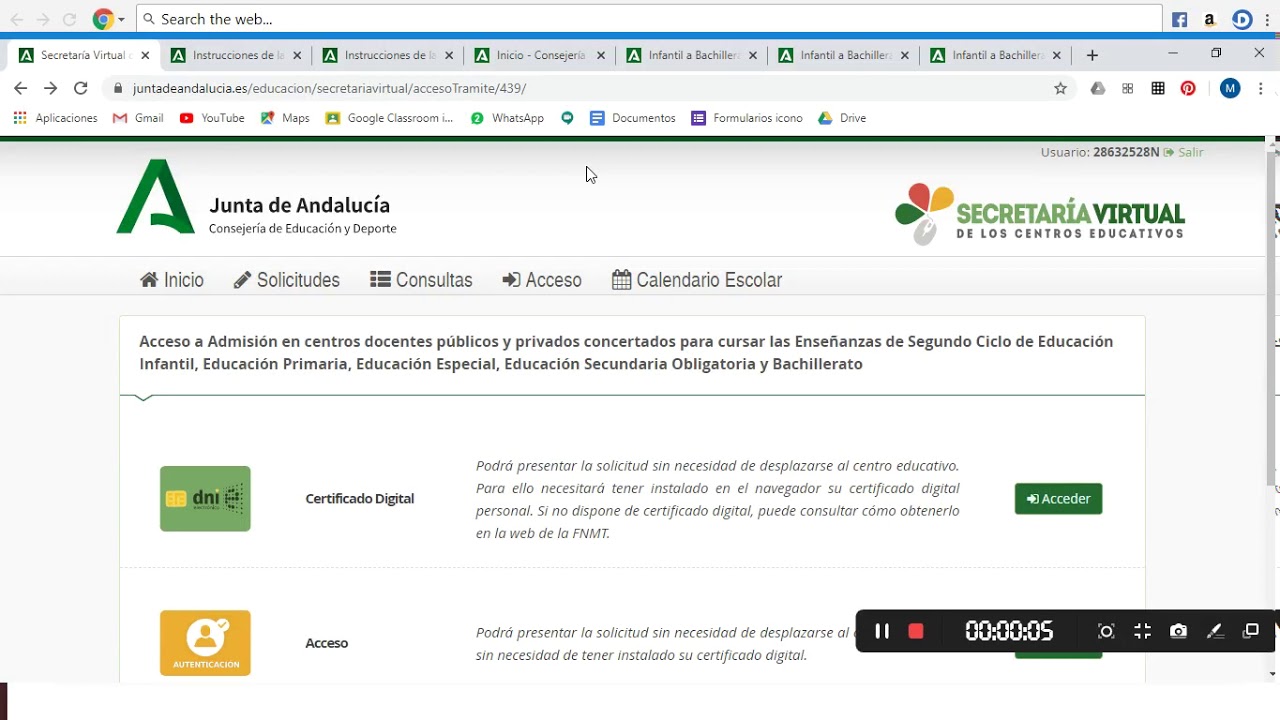Click the Chrome logo beside the search box

(103, 19)
